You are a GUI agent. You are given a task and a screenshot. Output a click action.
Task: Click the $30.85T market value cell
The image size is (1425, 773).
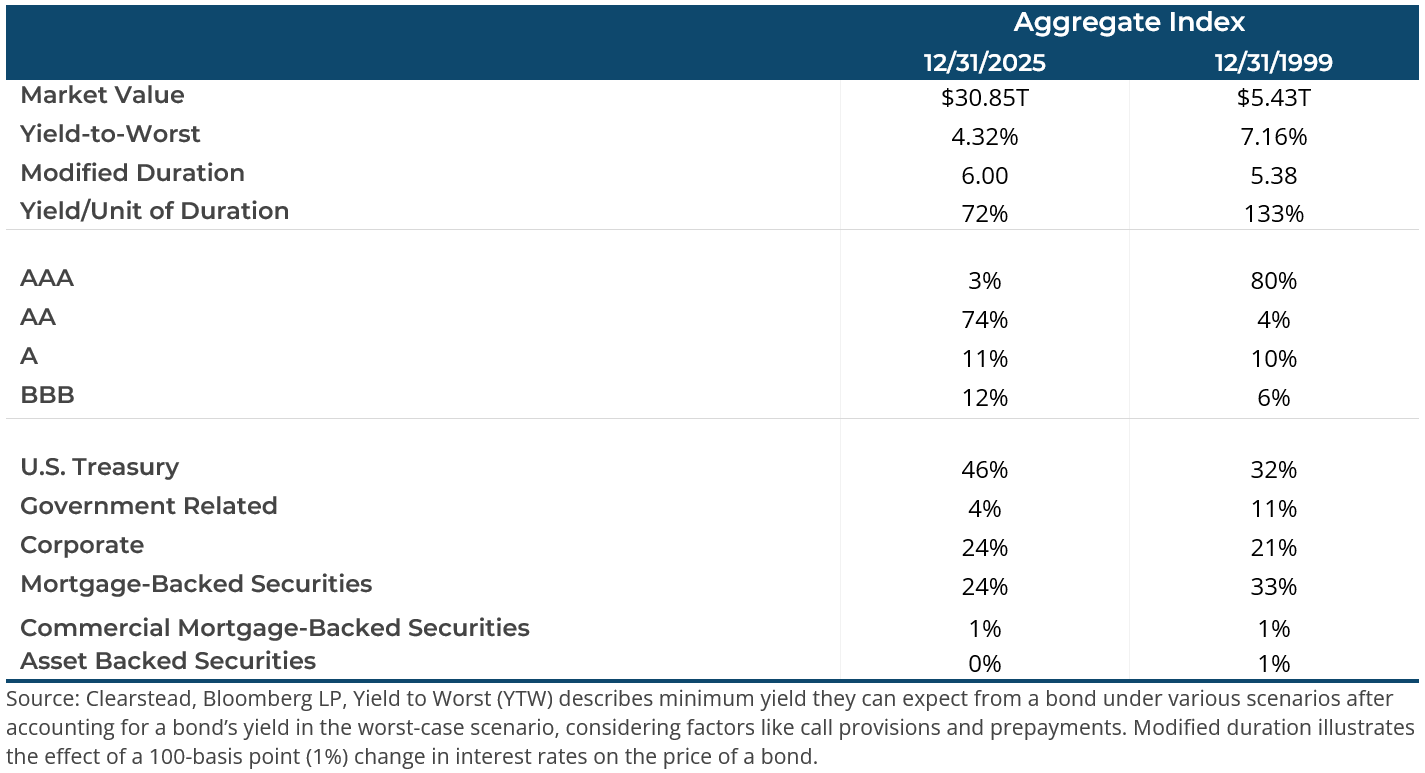click(984, 98)
